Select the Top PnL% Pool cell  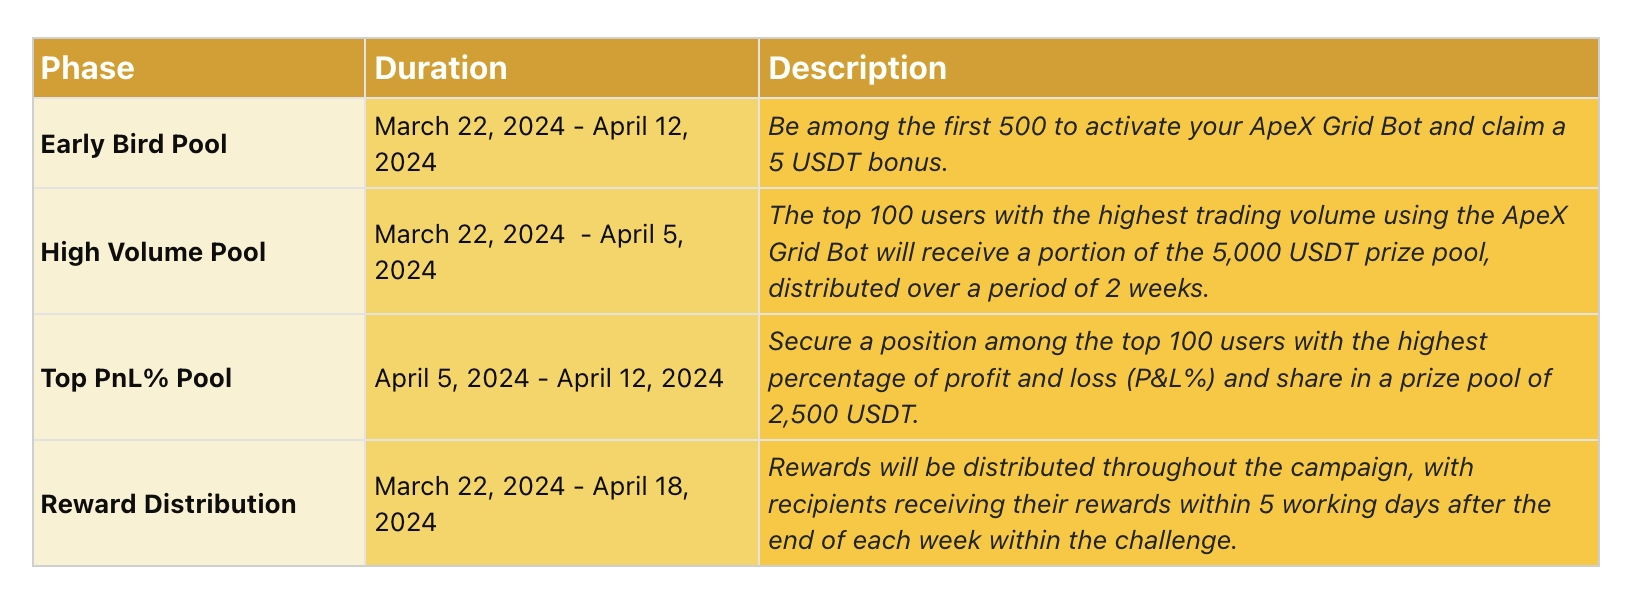(199, 377)
